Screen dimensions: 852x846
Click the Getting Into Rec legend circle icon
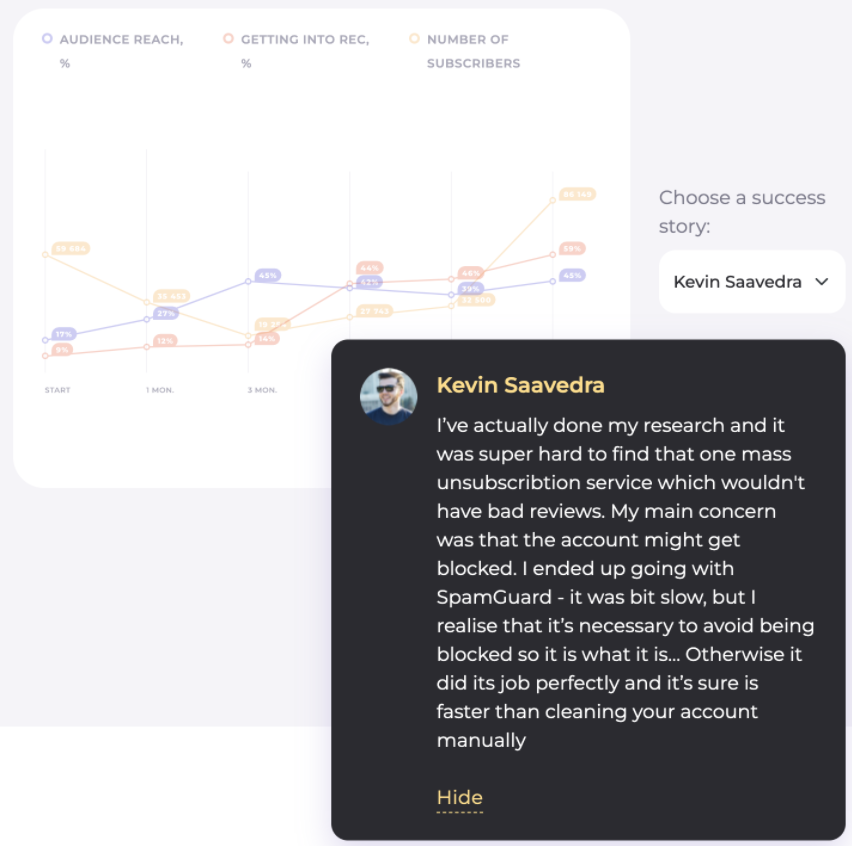pos(229,39)
